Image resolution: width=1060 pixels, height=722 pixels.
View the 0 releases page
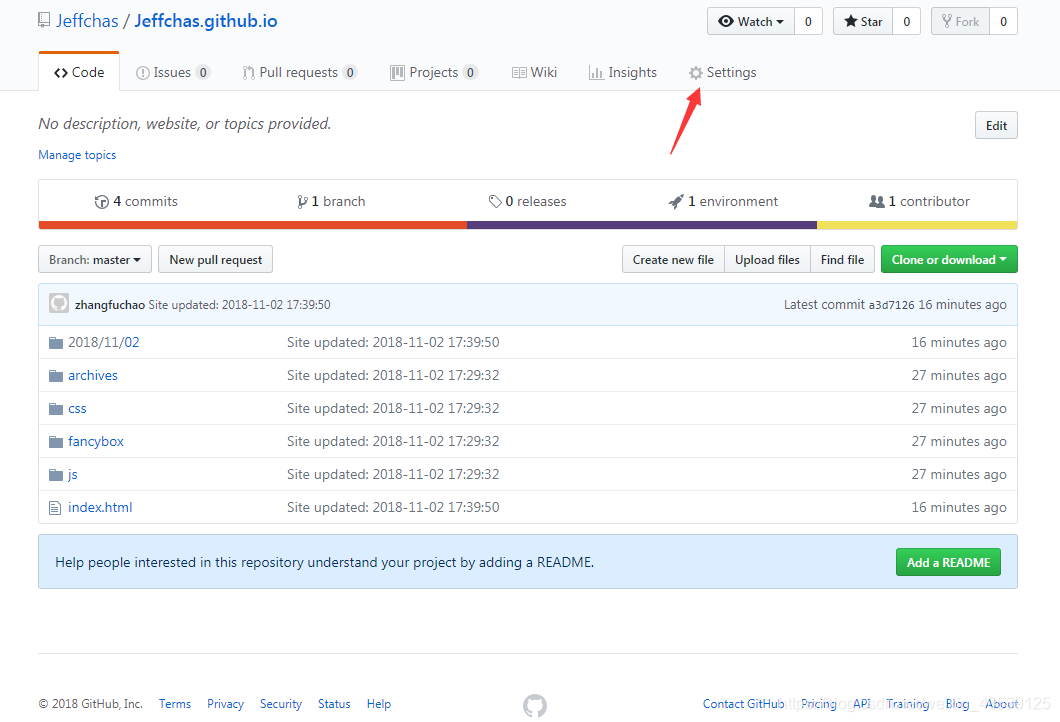tap(527, 201)
